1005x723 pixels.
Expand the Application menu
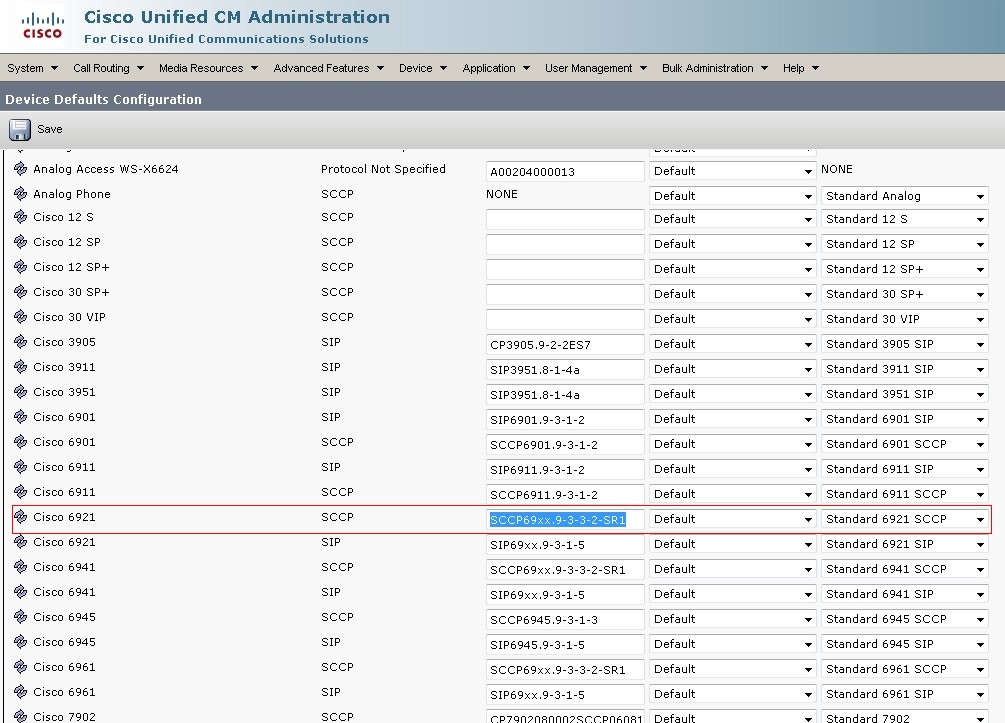(x=496, y=68)
